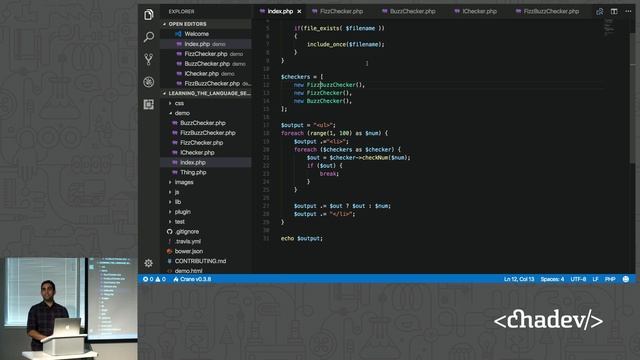Click the 'echo $output;' code line
Image resolution: width=640 pixels, height=360 pixels.
[302, 238]
